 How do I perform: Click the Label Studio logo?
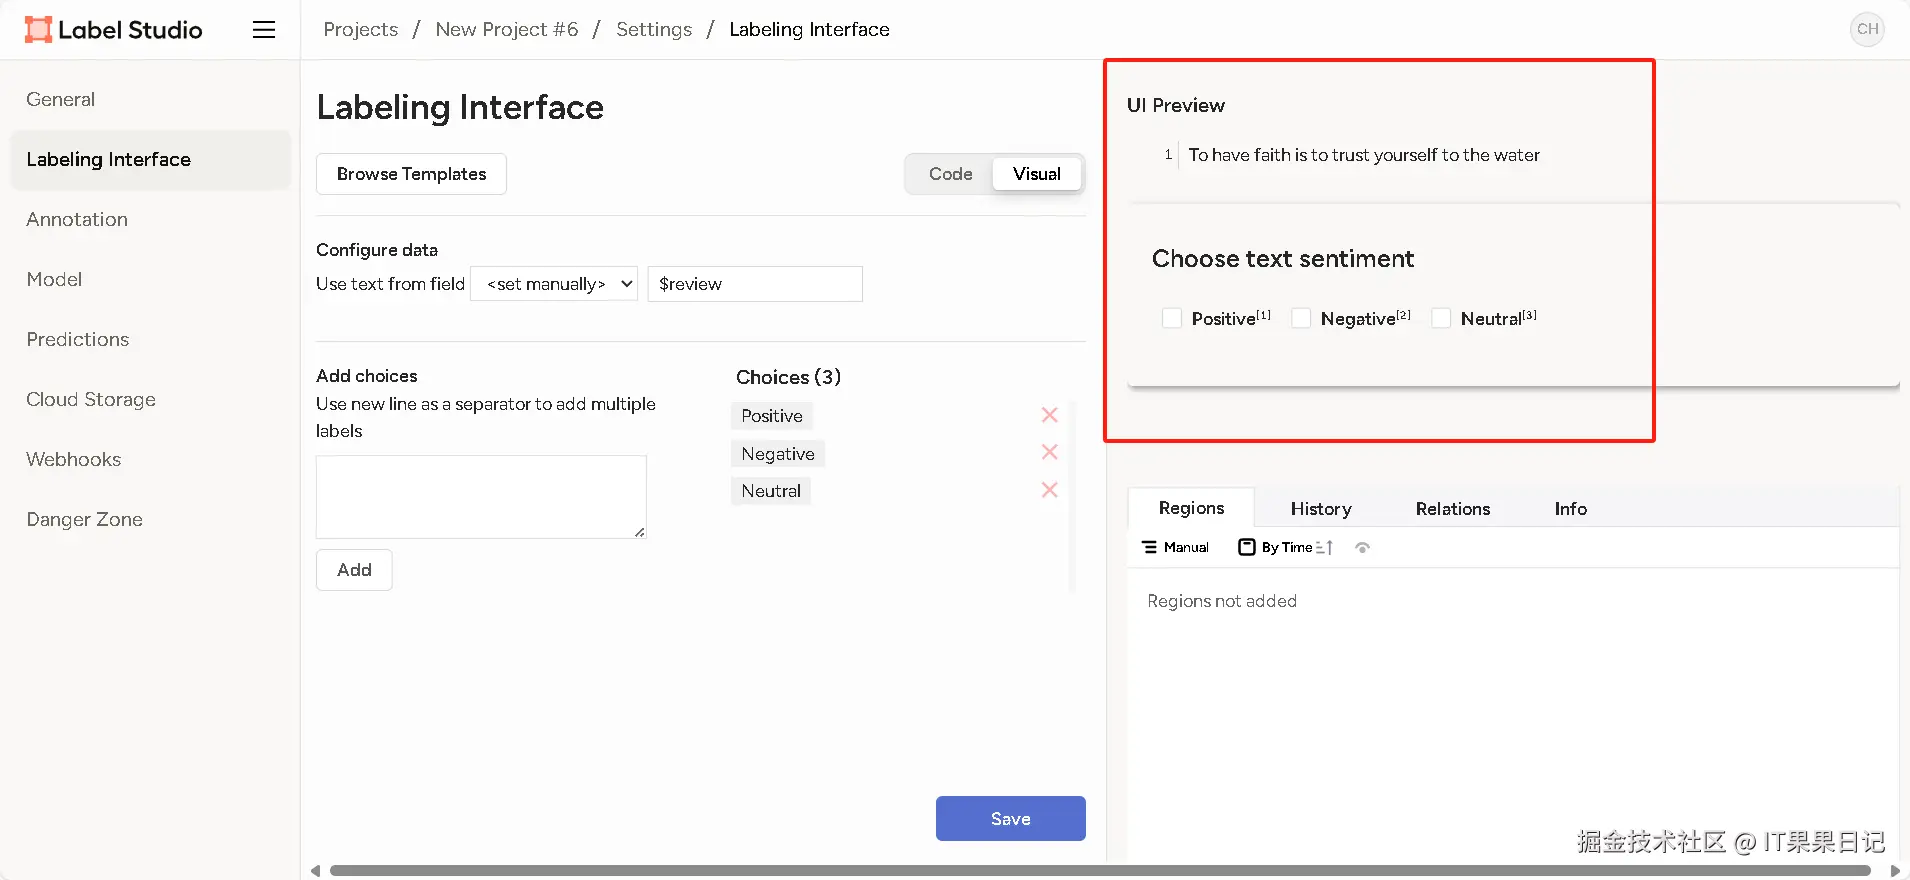coord(113,30)
